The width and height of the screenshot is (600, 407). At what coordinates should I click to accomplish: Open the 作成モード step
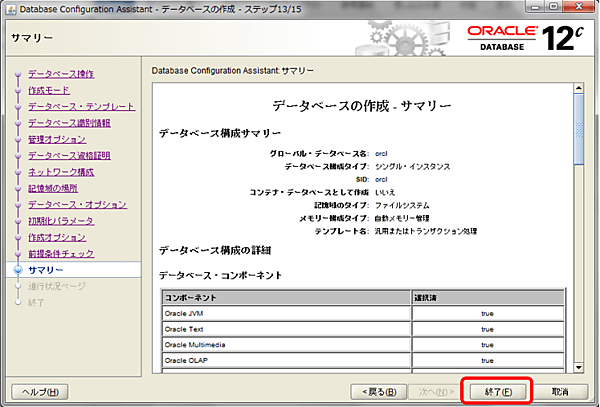(50, 90)
